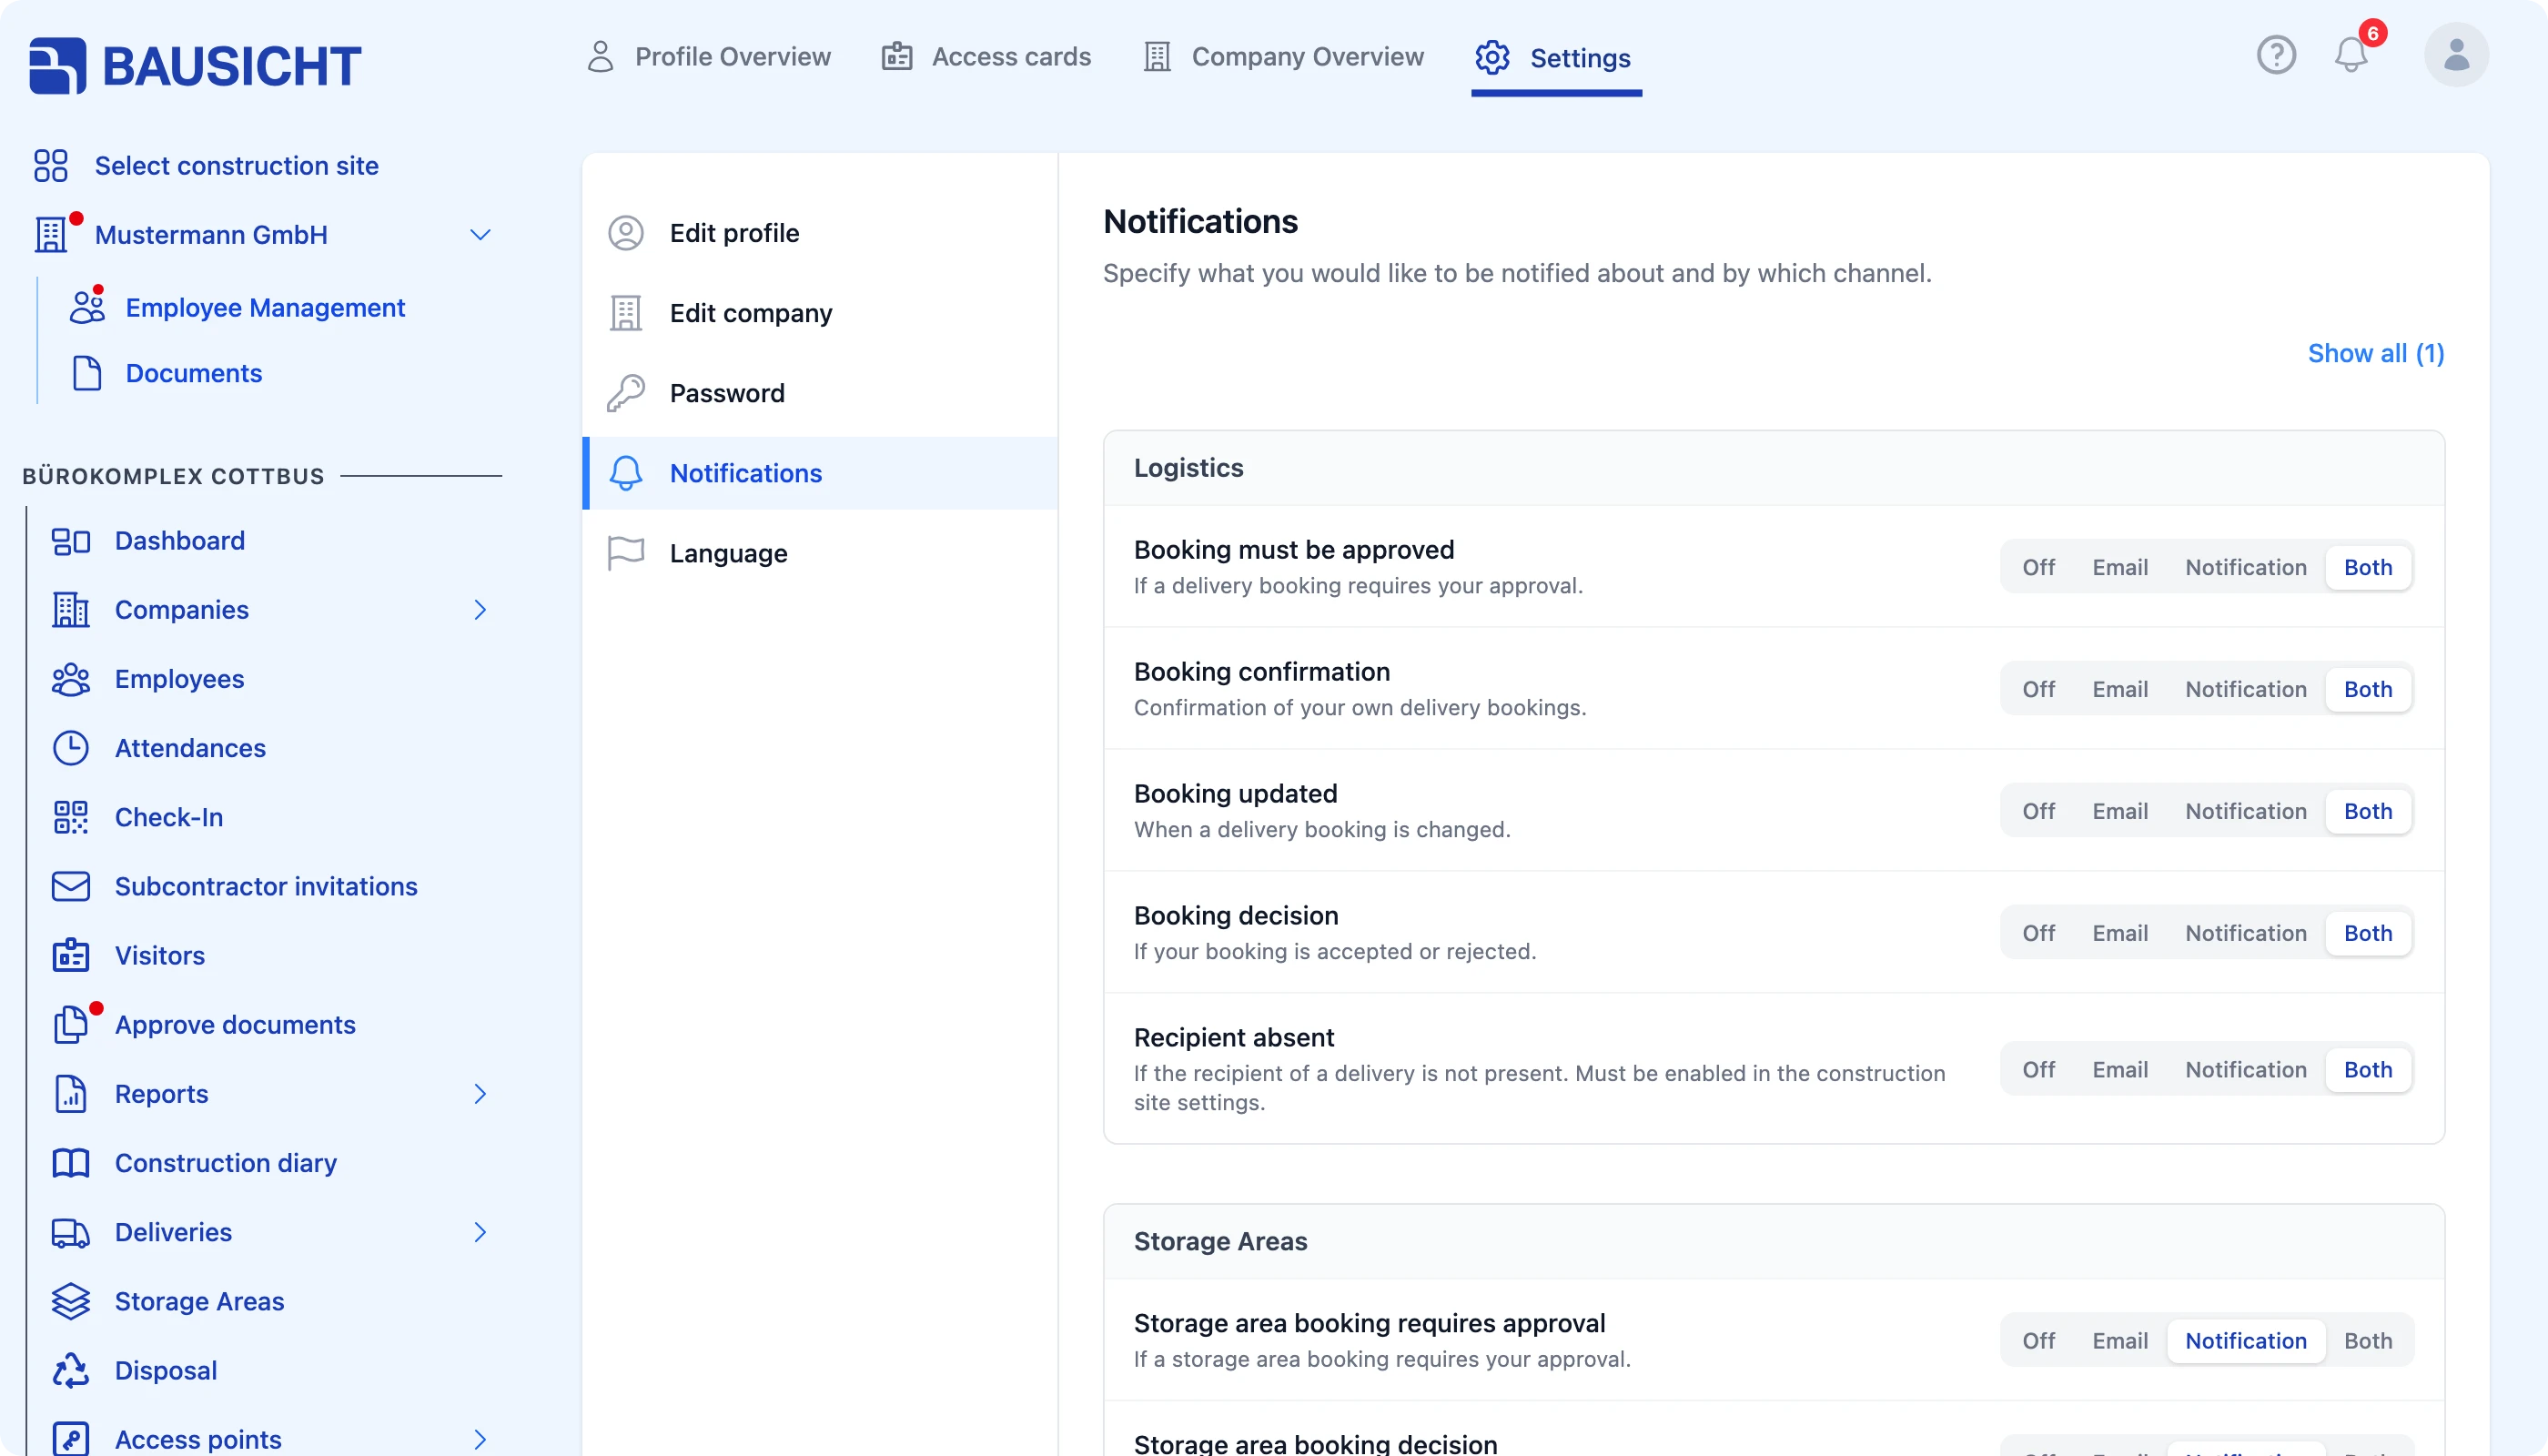Click the Companies building icon
Image resolution: width=2548 pixels, height=1456 pixels.
(71, 610)
